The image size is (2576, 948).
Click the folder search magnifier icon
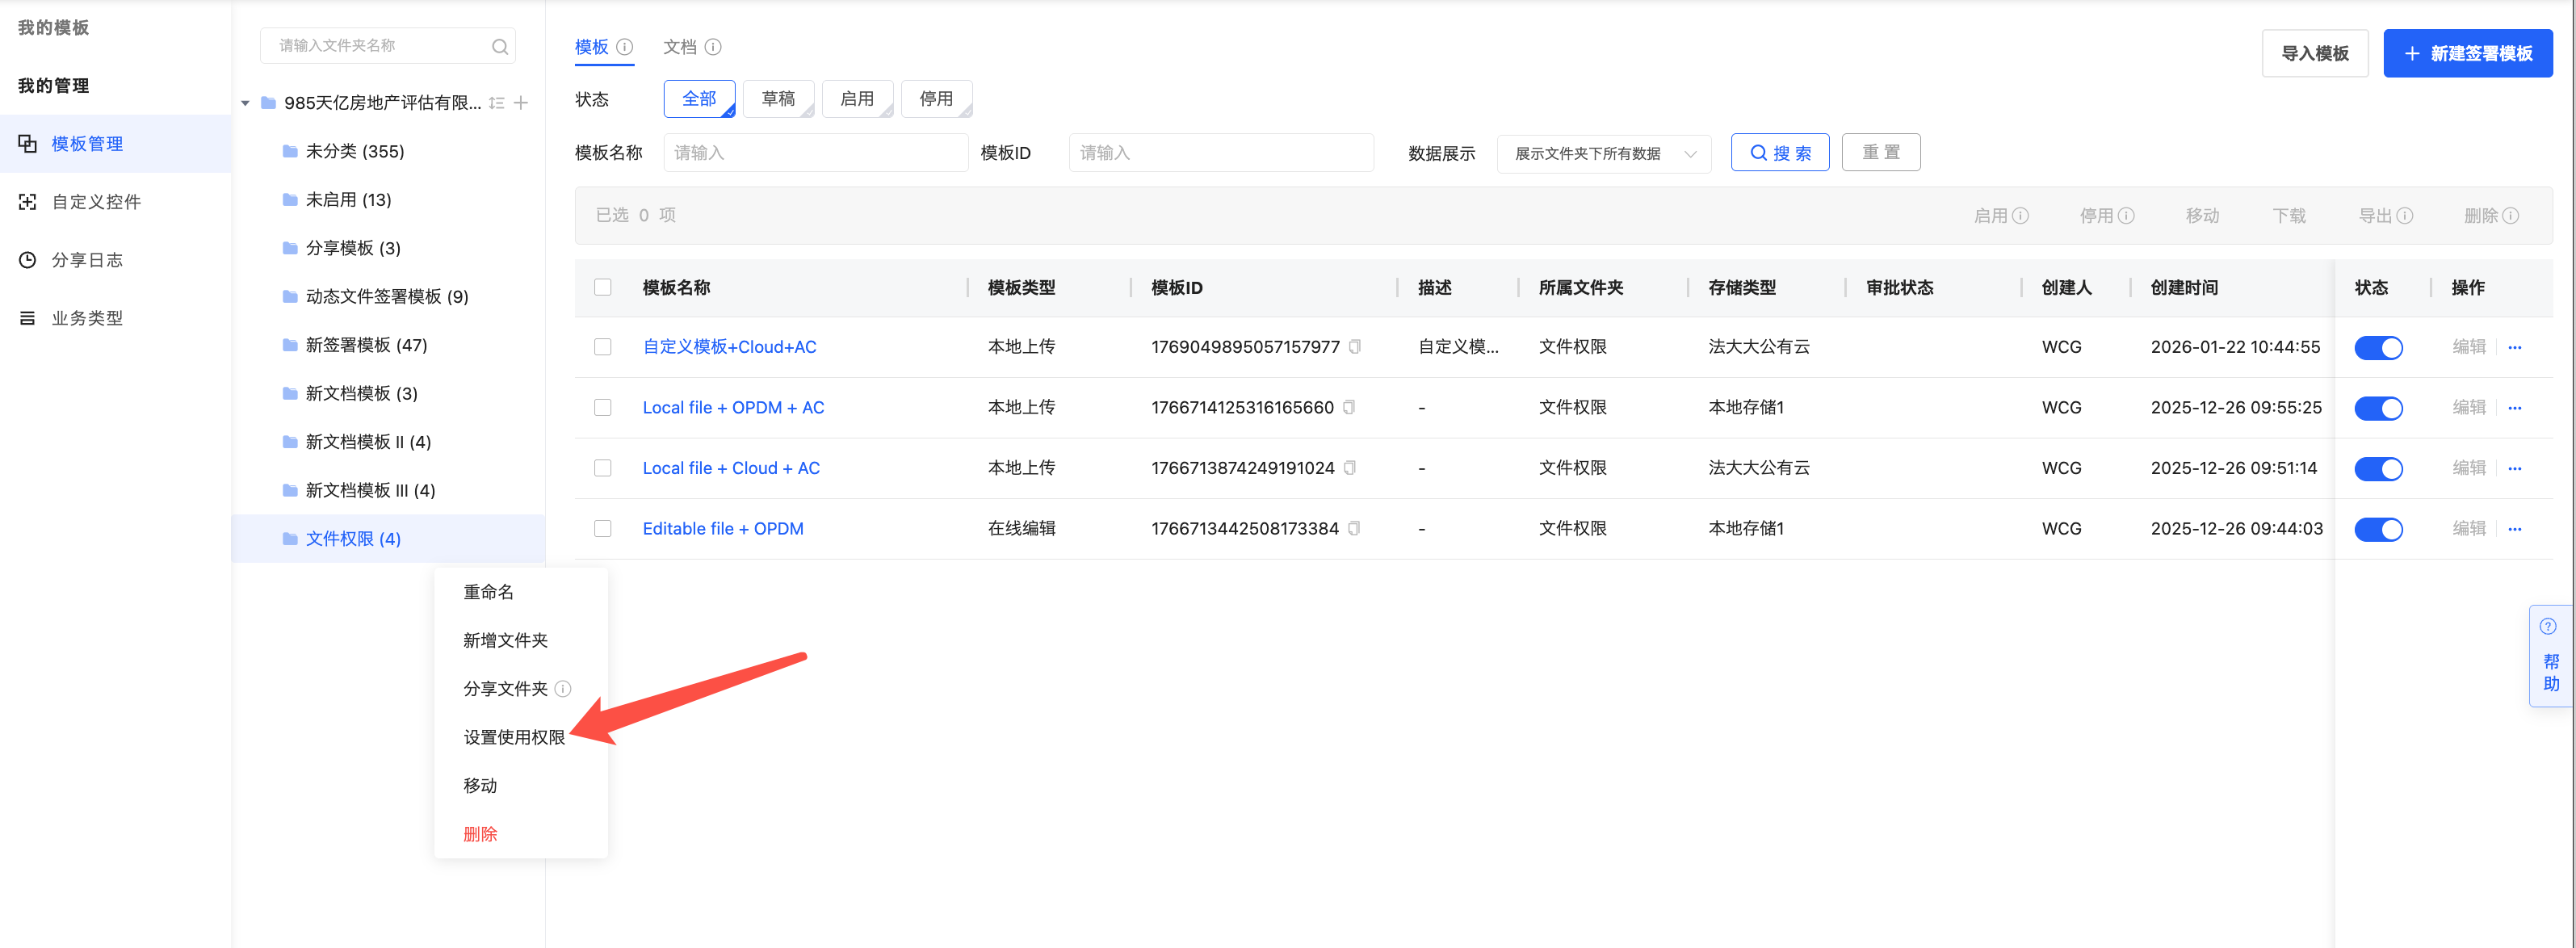pyautogui.click(x=500, y=47)
